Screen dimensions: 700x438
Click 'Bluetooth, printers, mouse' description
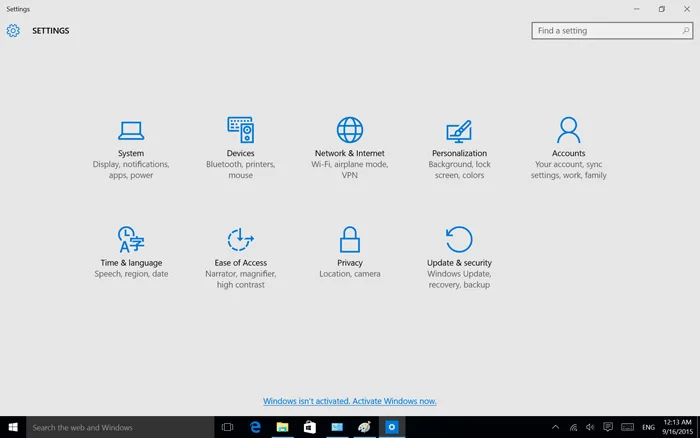241,170
